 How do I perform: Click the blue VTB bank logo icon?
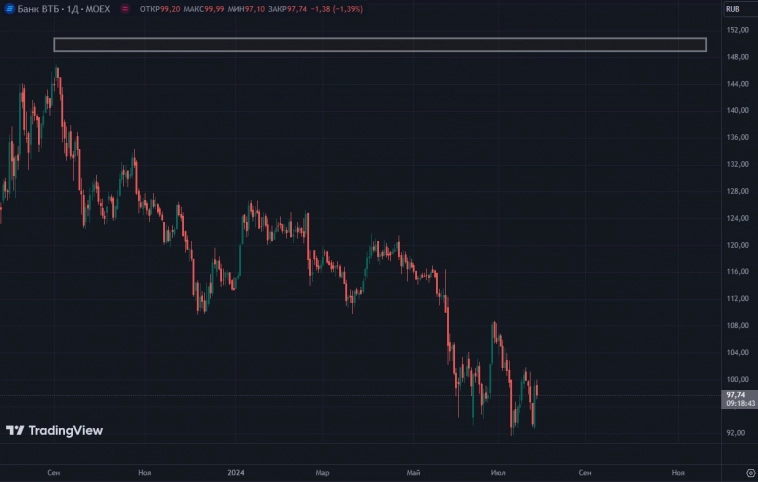tap(9, 9)
